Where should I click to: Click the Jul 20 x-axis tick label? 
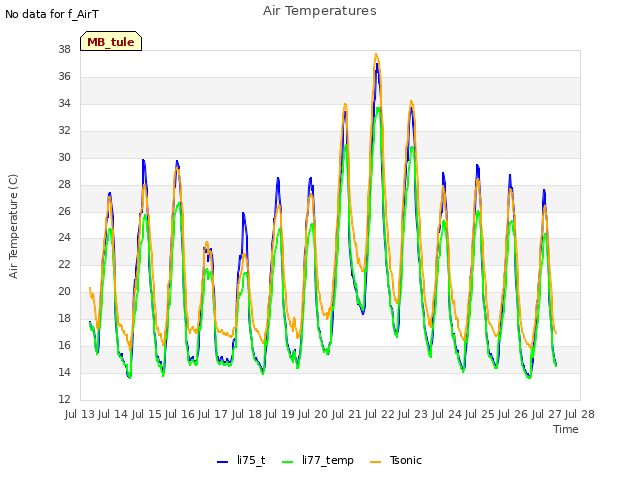[313, 414]
